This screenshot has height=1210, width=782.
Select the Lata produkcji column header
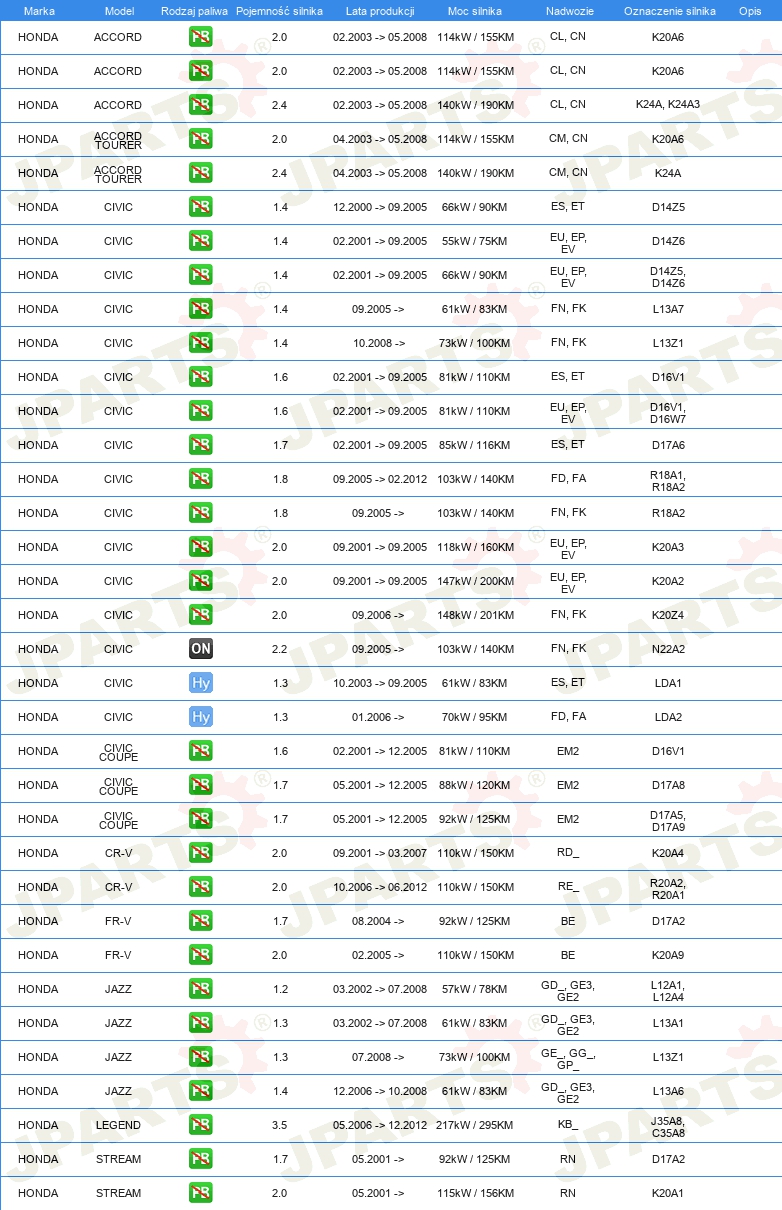coord(380,11)
